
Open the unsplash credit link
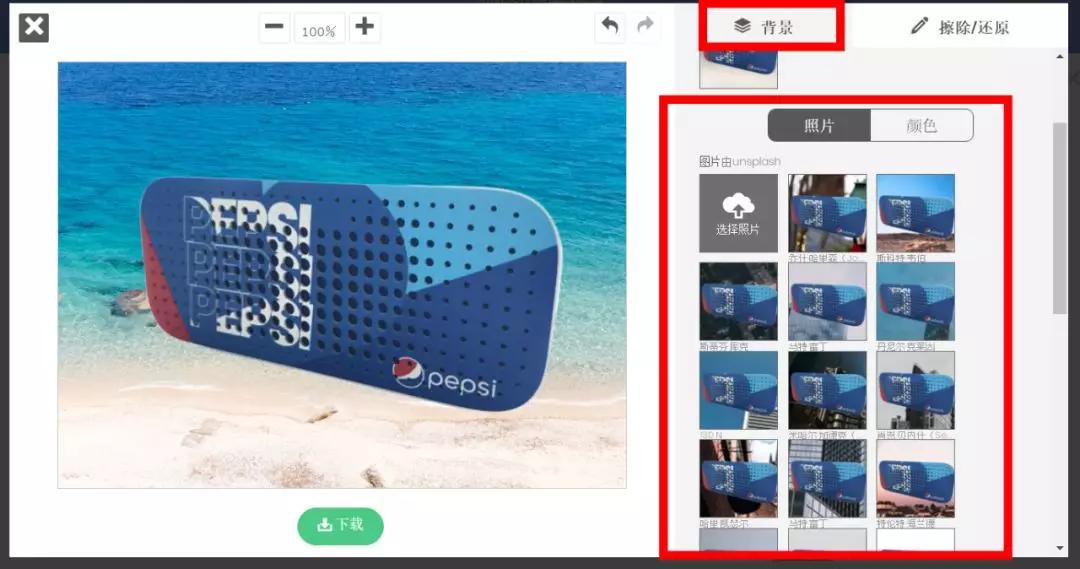pos(756,161)
